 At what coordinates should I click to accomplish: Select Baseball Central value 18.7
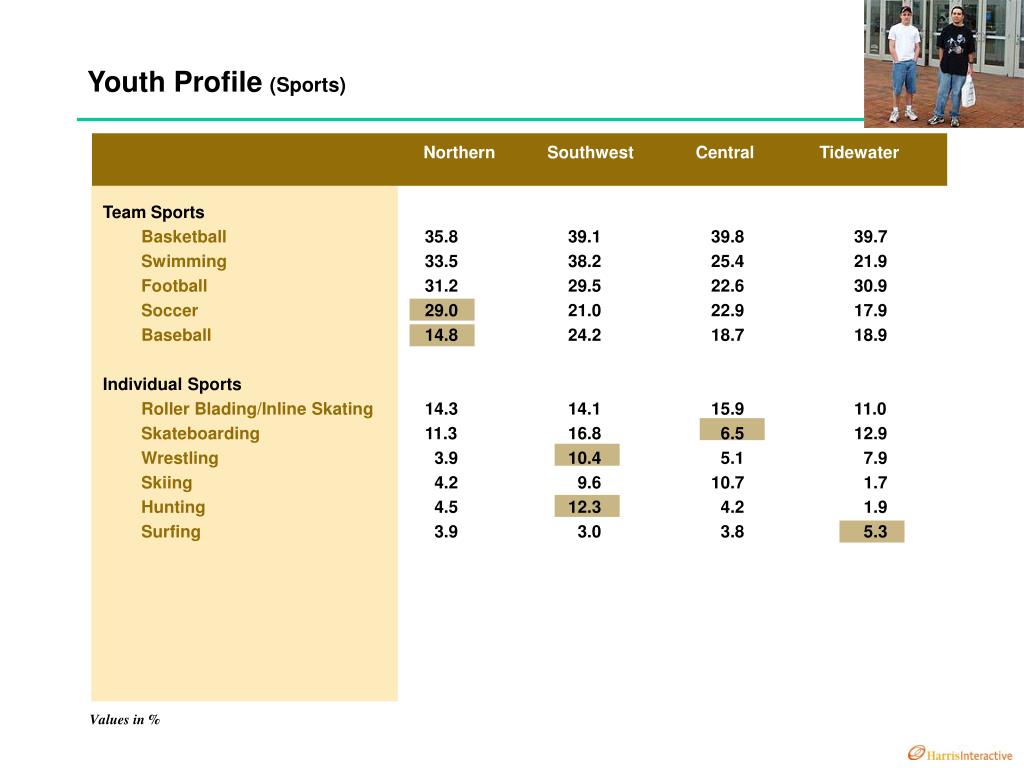[x=728, y=335]
